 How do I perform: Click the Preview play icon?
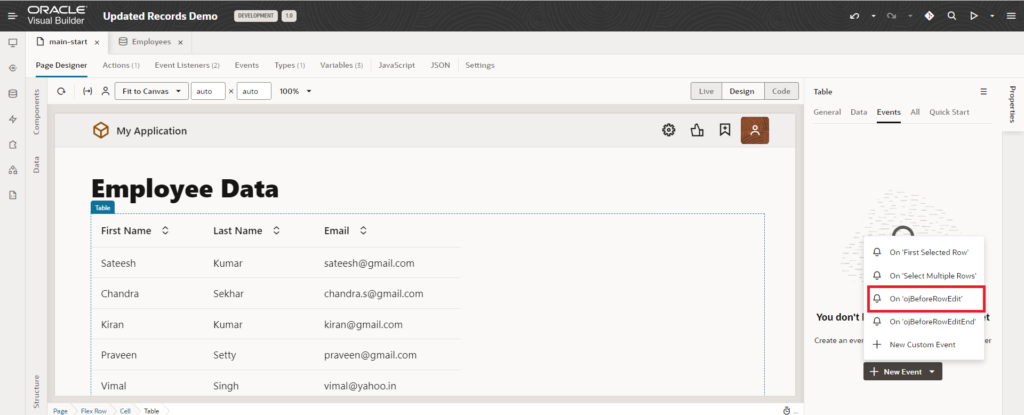[x=972, y=16]
